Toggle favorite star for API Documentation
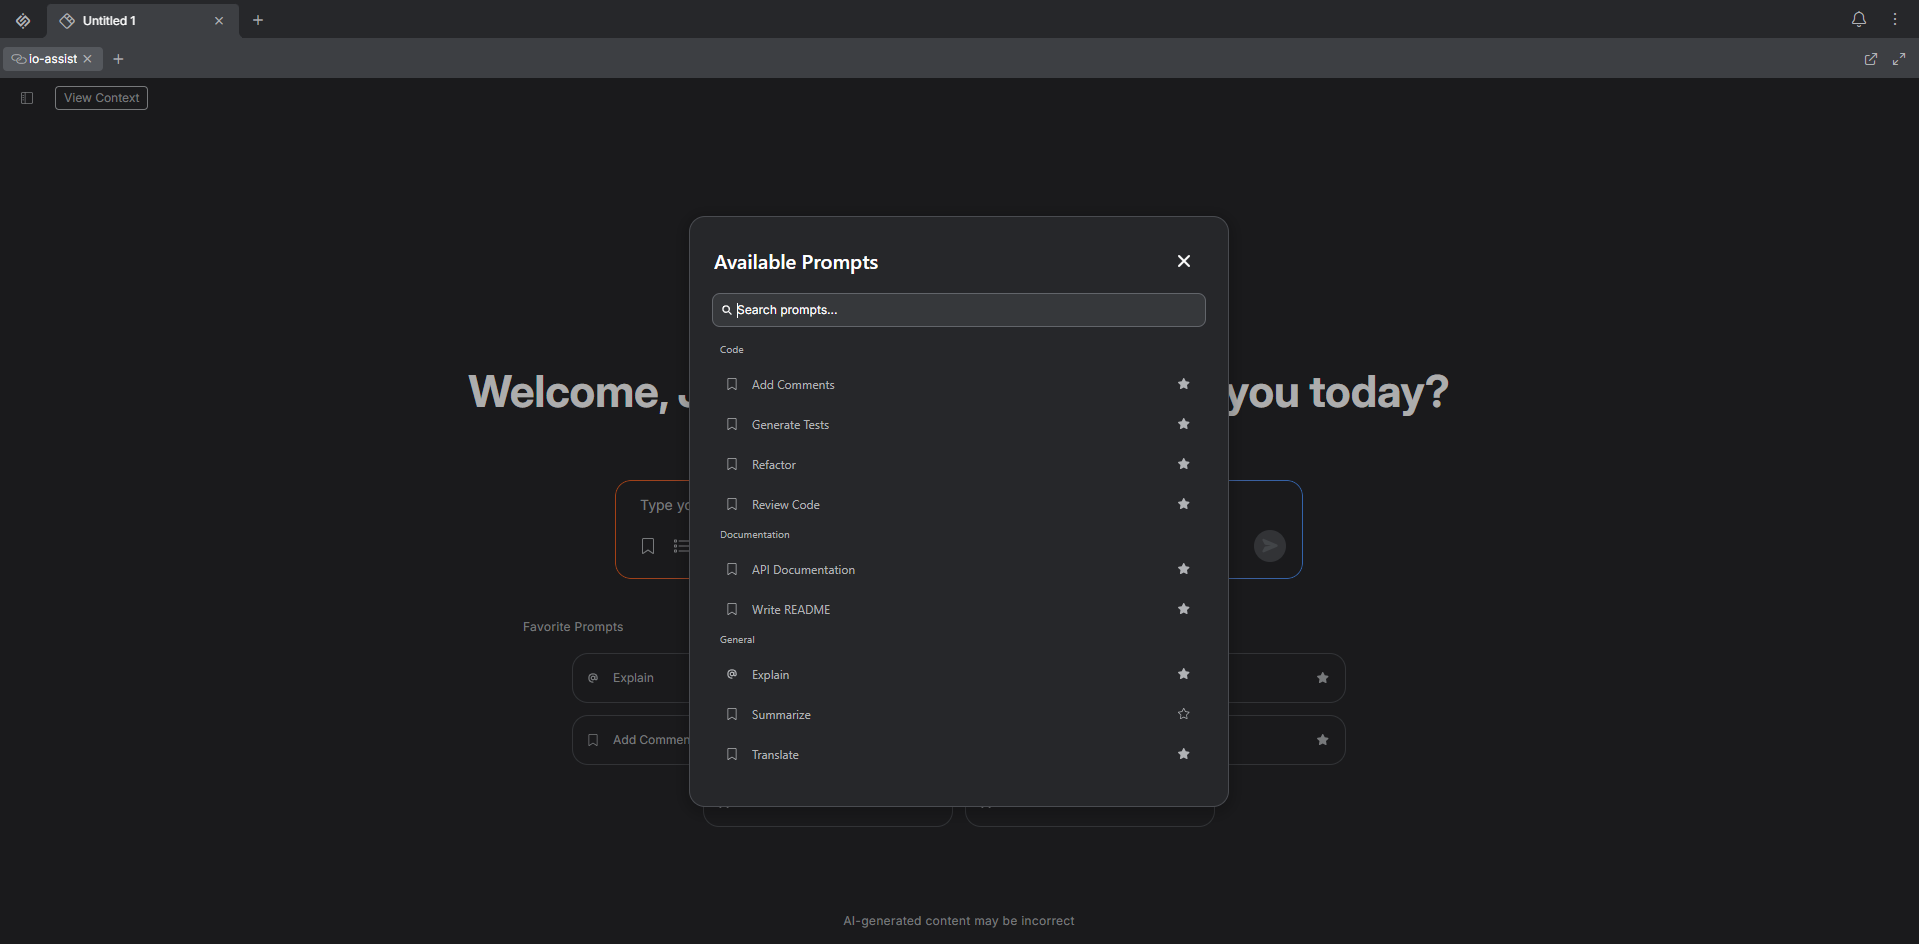The image size is (1919, 944). click(x=1183, y=569)
